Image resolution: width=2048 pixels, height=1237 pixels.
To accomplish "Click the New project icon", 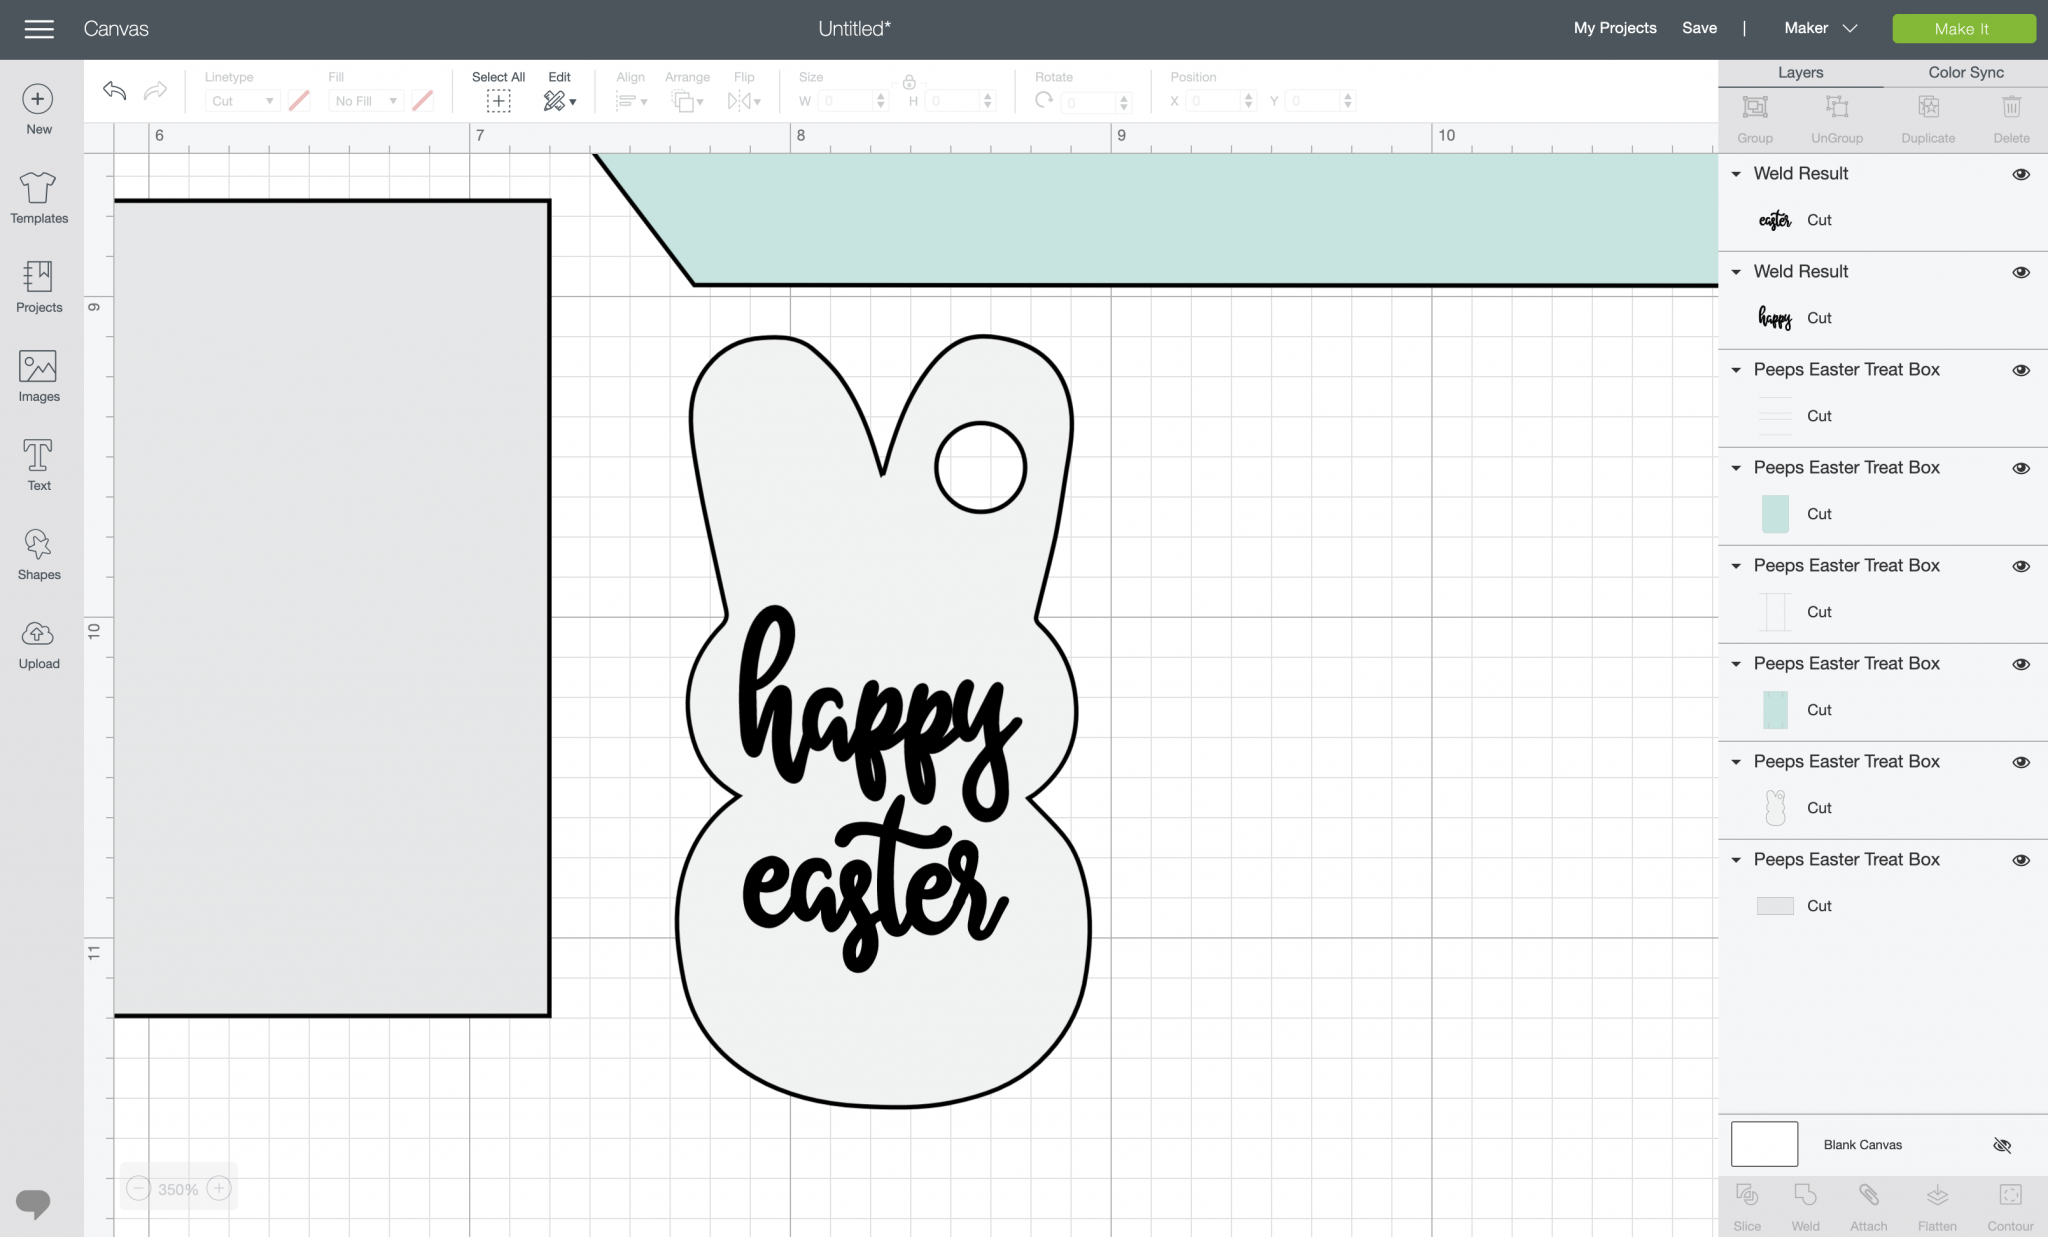I will (x=38, y=99).
